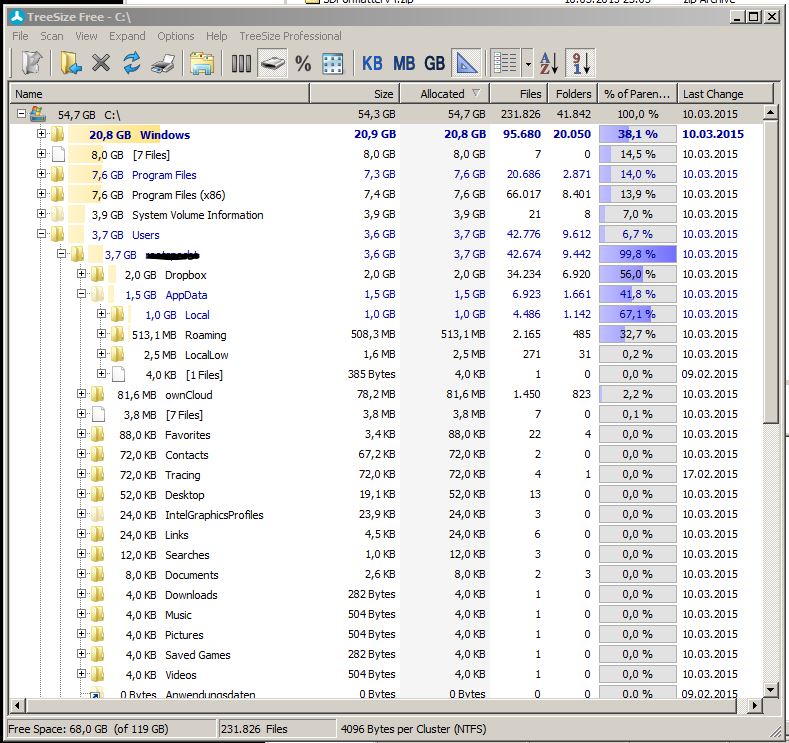Screen dimensions: 789x743
Task: Click the [1 Files] file icon under AppData
Action: point(118,374)
